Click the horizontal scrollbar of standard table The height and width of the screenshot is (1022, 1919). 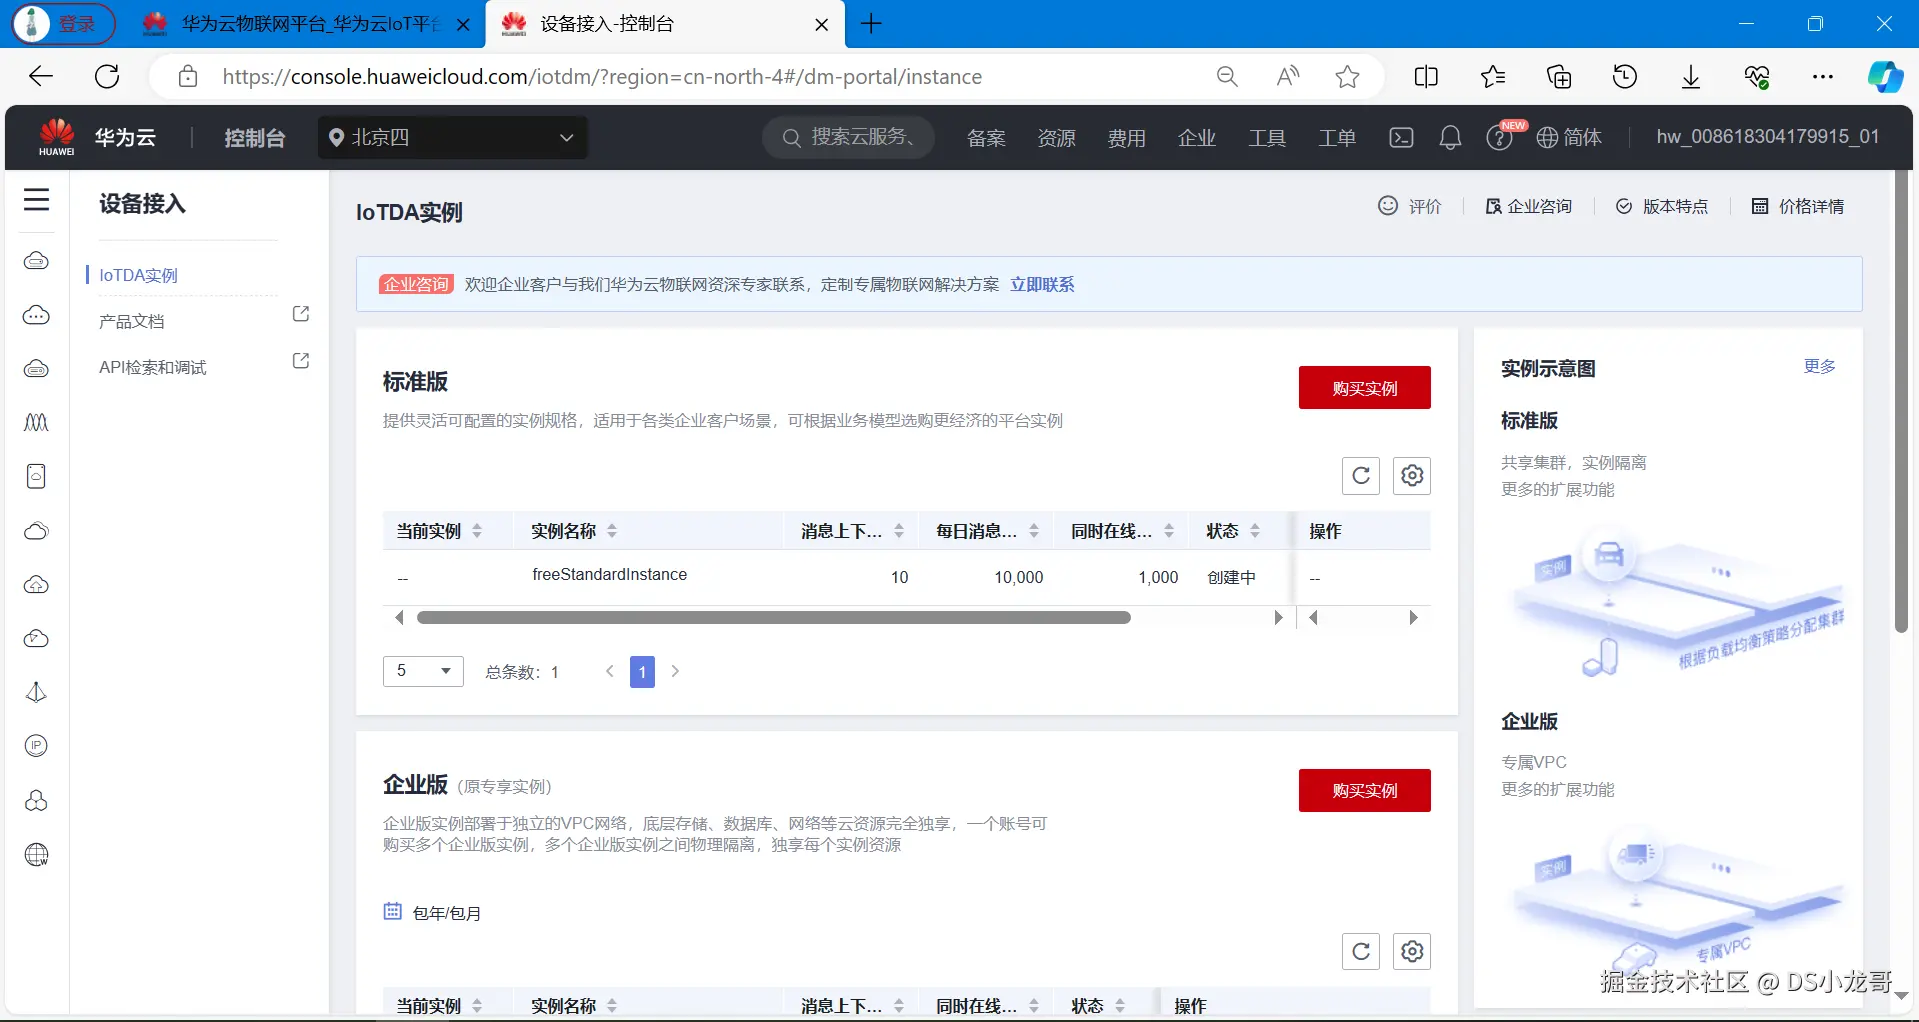(x=773, y=618)
